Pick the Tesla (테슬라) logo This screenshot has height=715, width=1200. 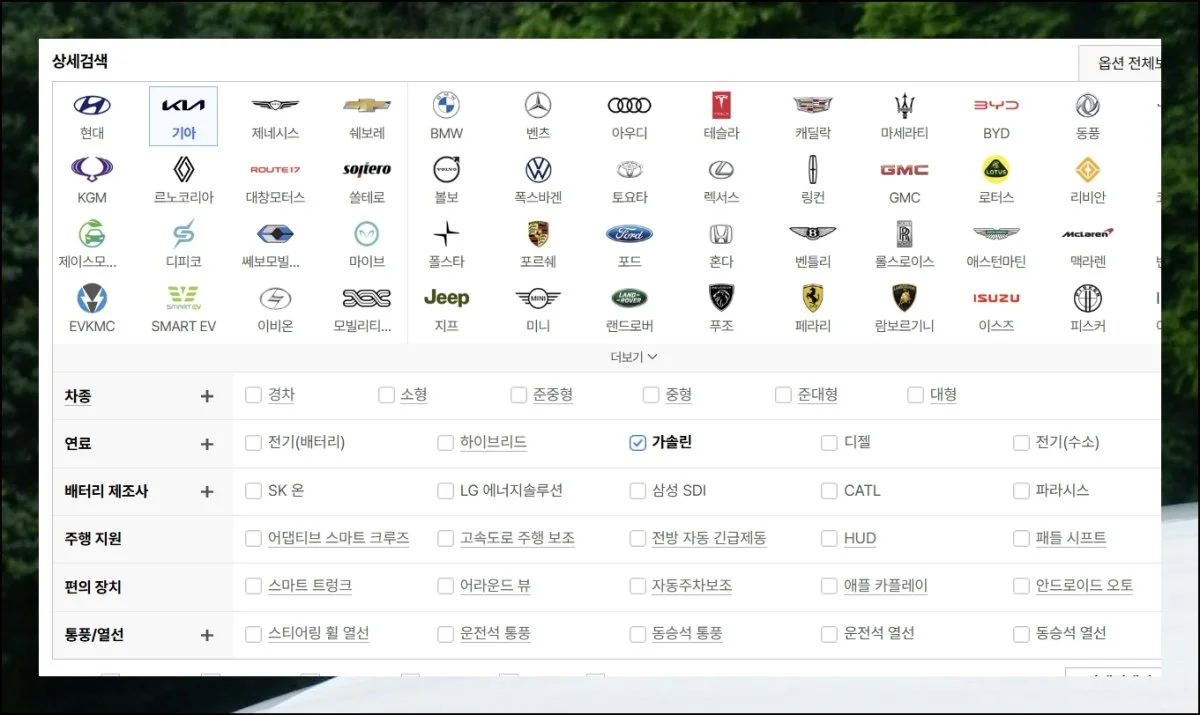(x=722, y=106)
